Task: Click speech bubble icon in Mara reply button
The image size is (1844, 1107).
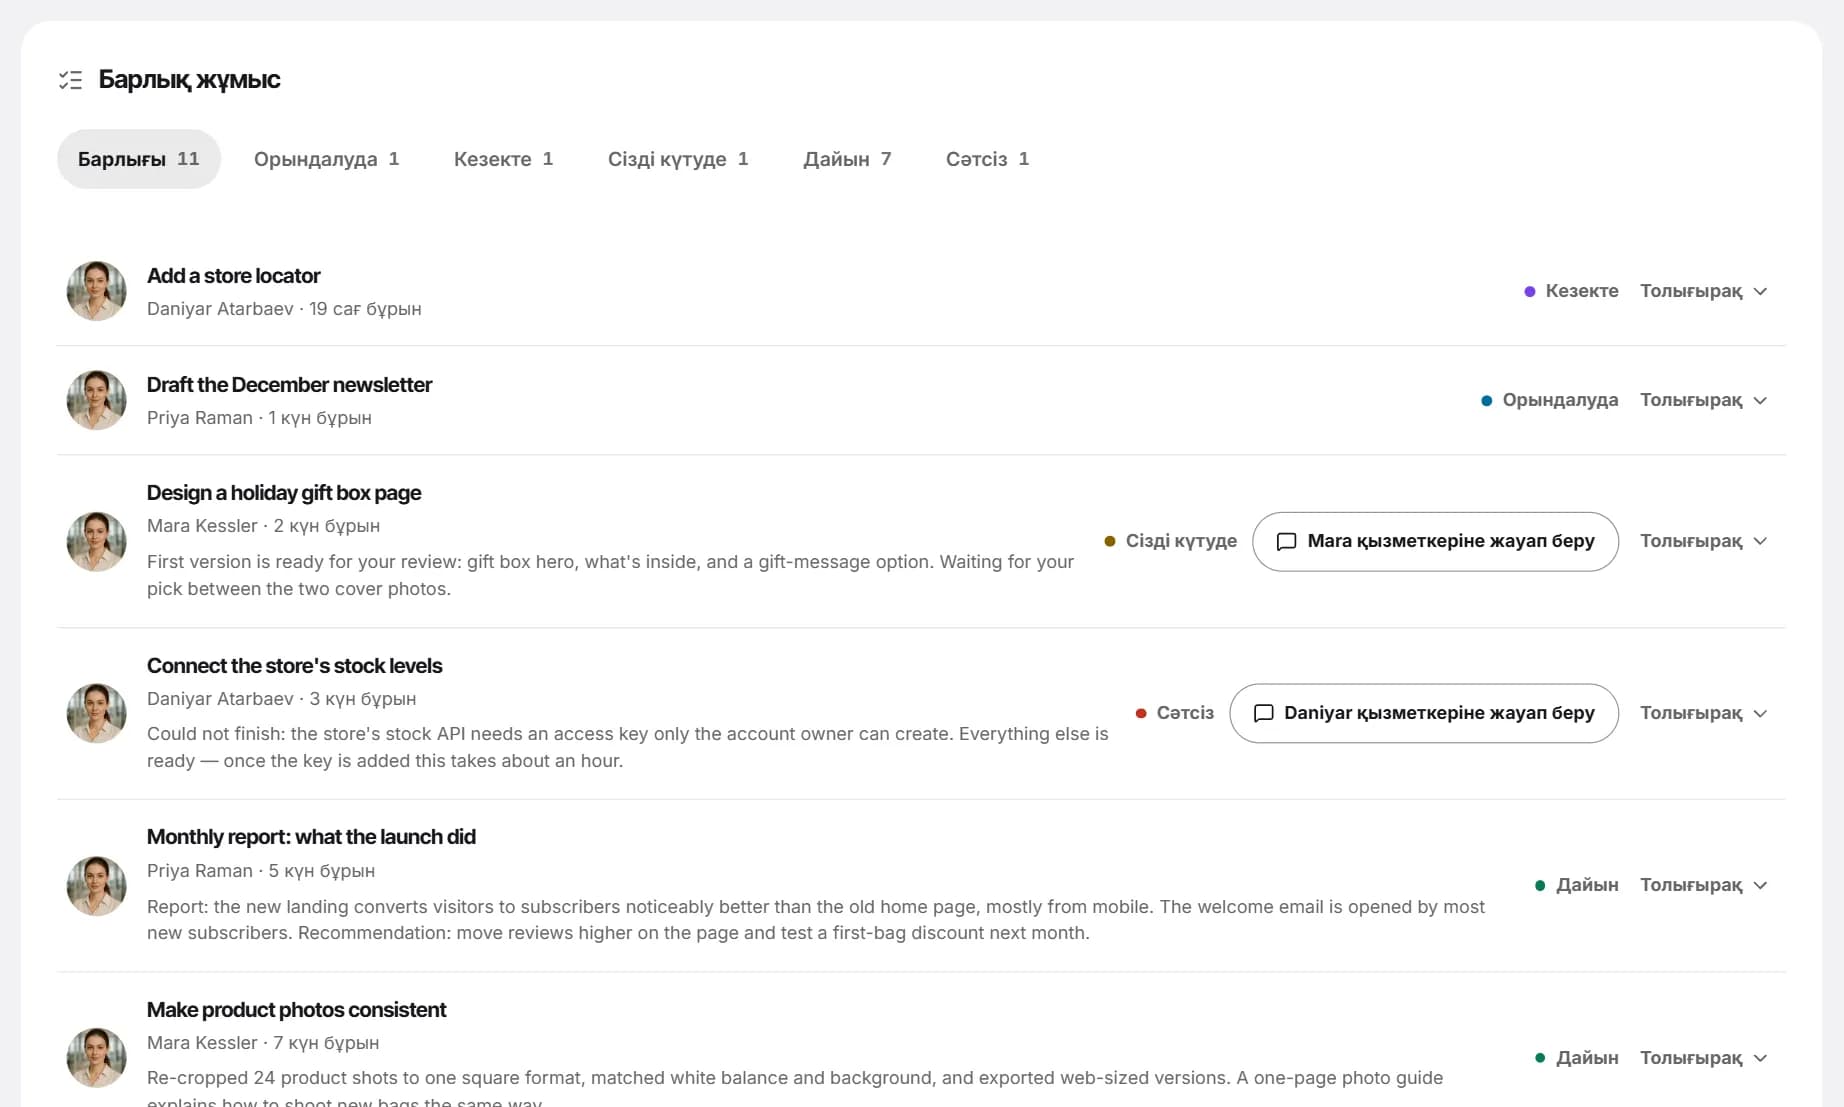Action: [x=1287, y=541]
